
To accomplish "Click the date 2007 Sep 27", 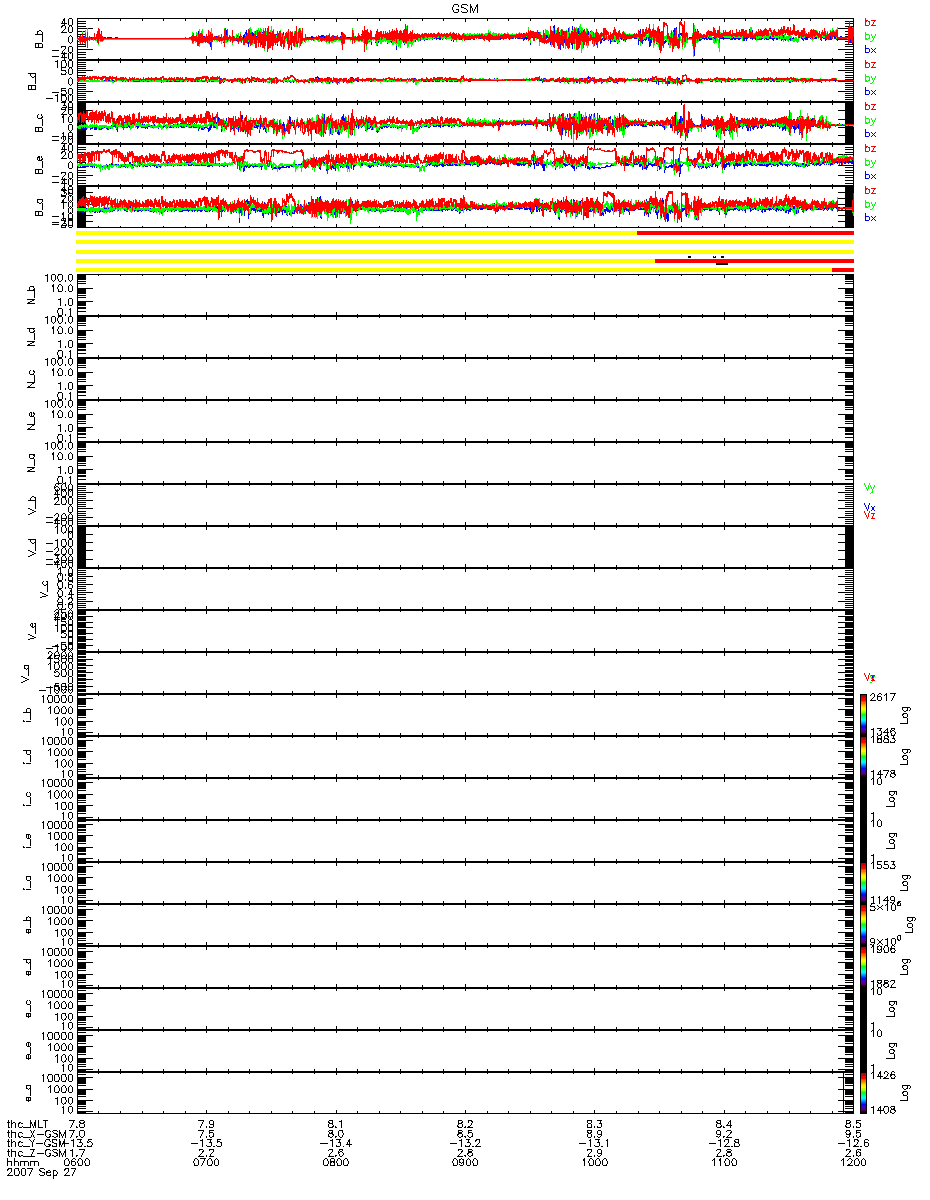I will [40, 1174].
